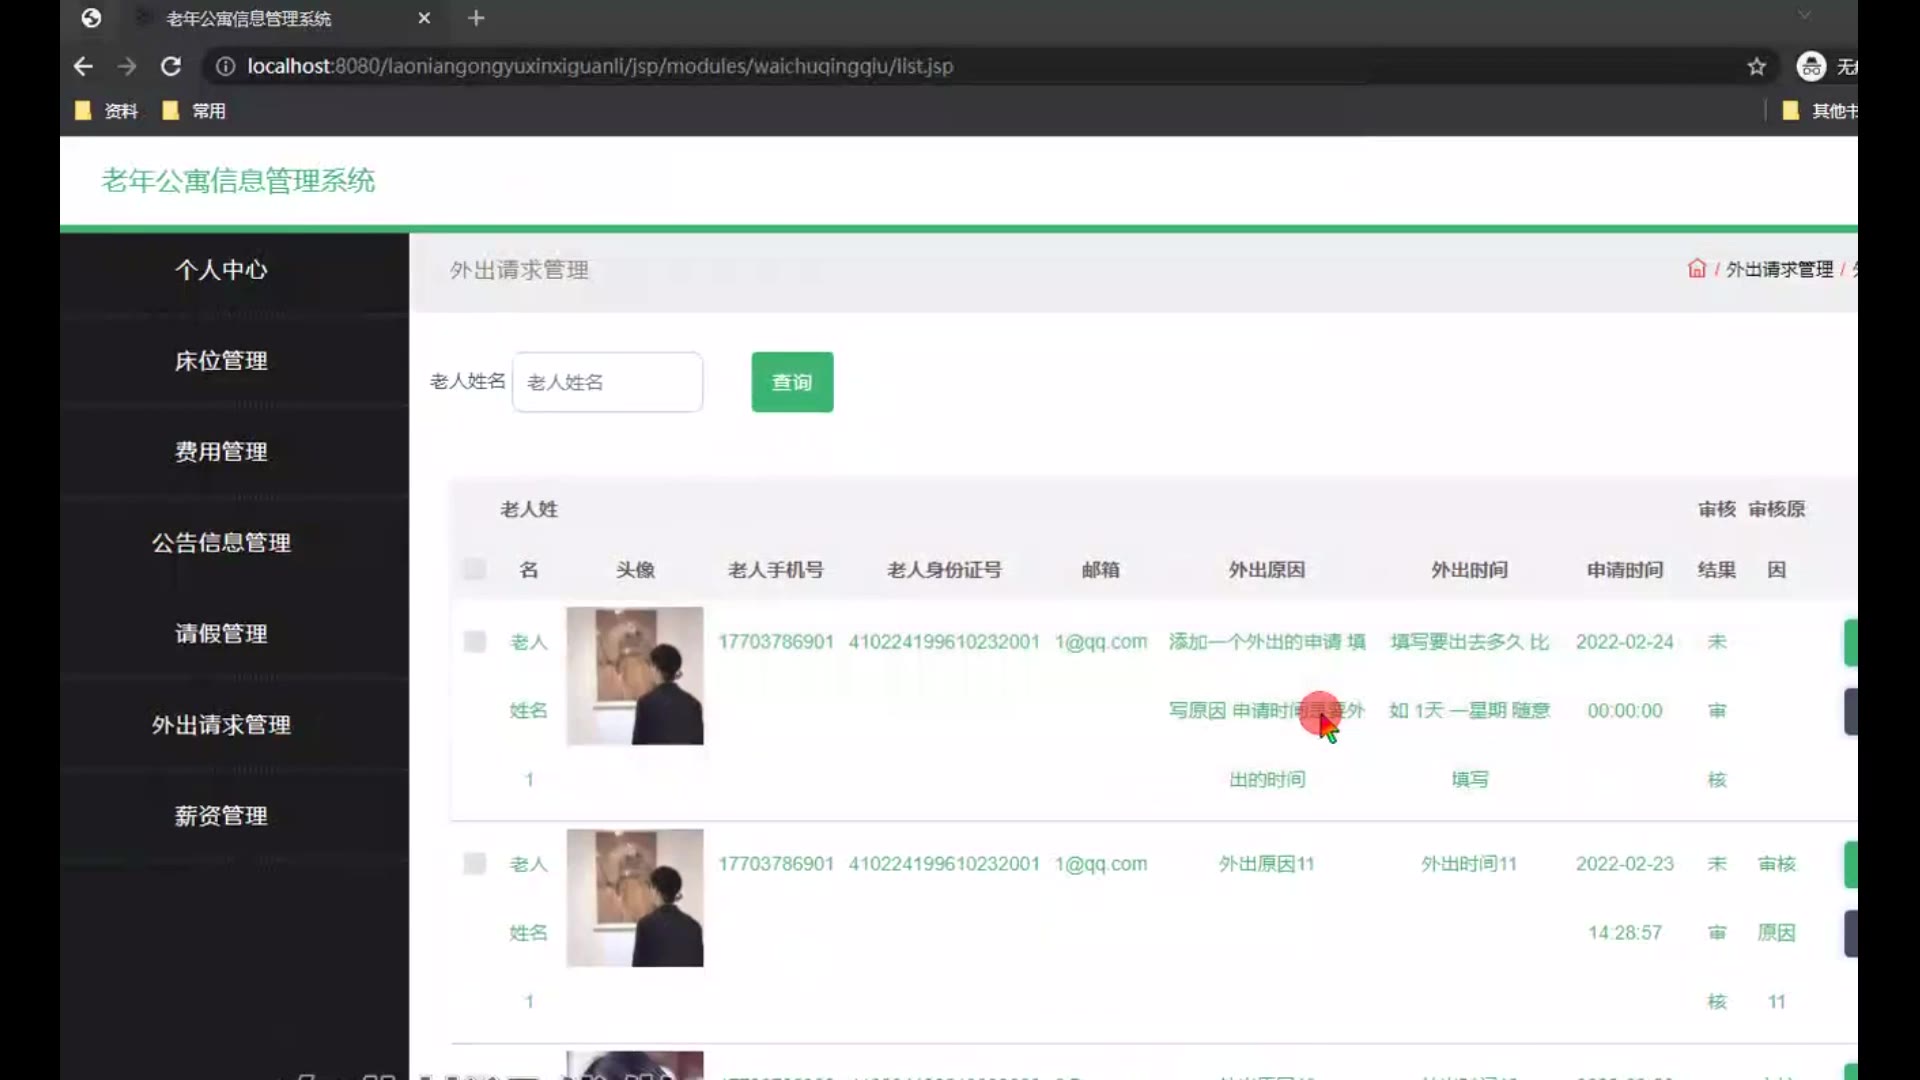Click the 老人身份证号 column header
The image size is (1920, 1080).
coord(944,570)
